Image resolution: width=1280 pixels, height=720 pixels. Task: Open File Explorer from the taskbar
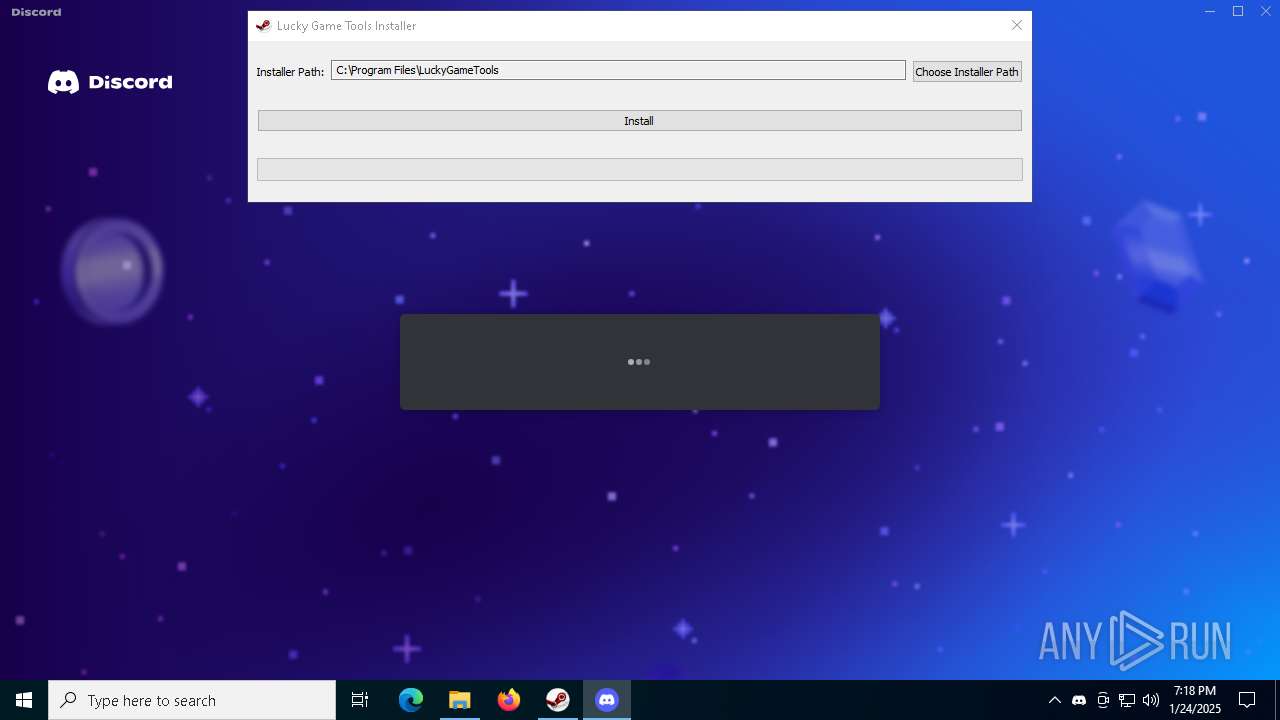(x=460, y=700)
